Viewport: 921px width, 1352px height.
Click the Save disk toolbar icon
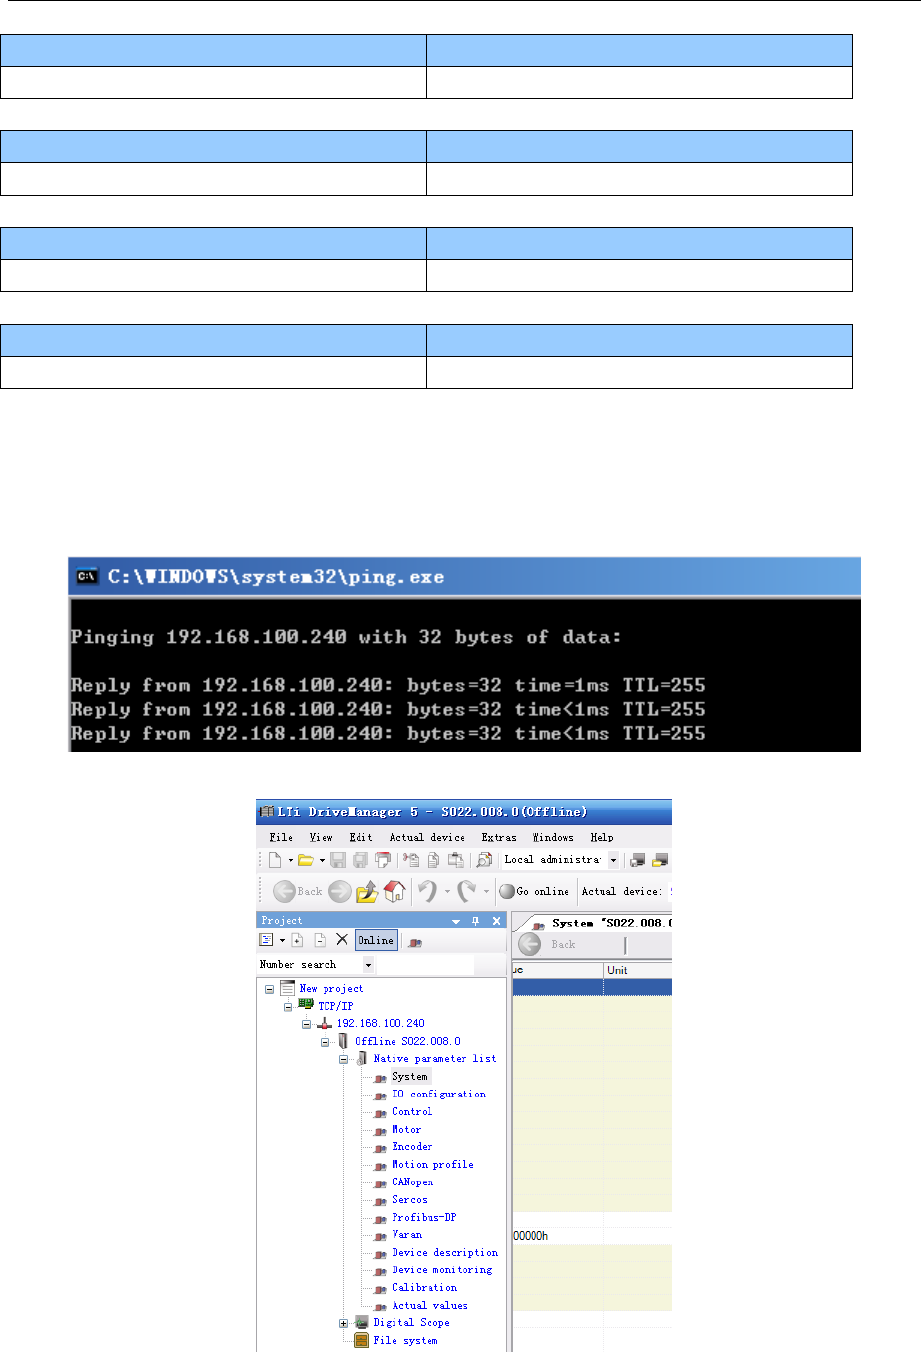point(338,860)
